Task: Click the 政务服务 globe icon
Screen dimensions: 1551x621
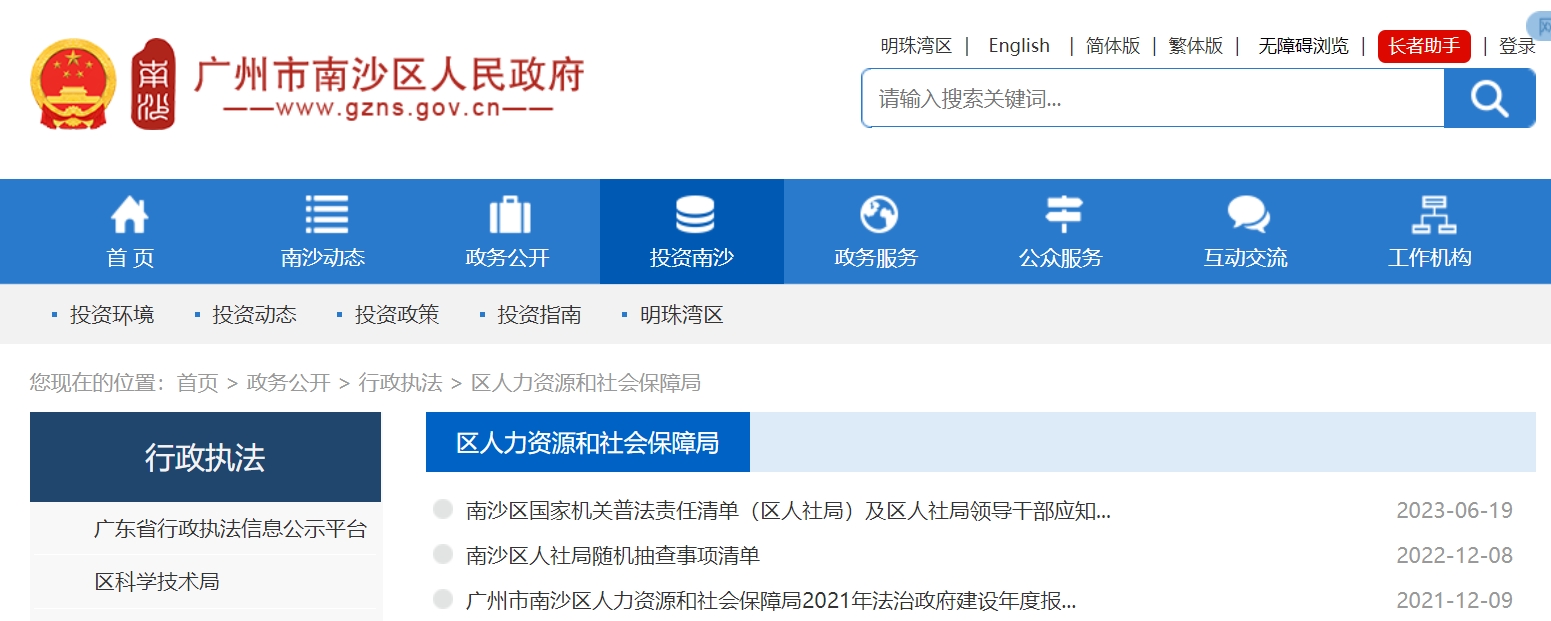Action: (876, 213)
